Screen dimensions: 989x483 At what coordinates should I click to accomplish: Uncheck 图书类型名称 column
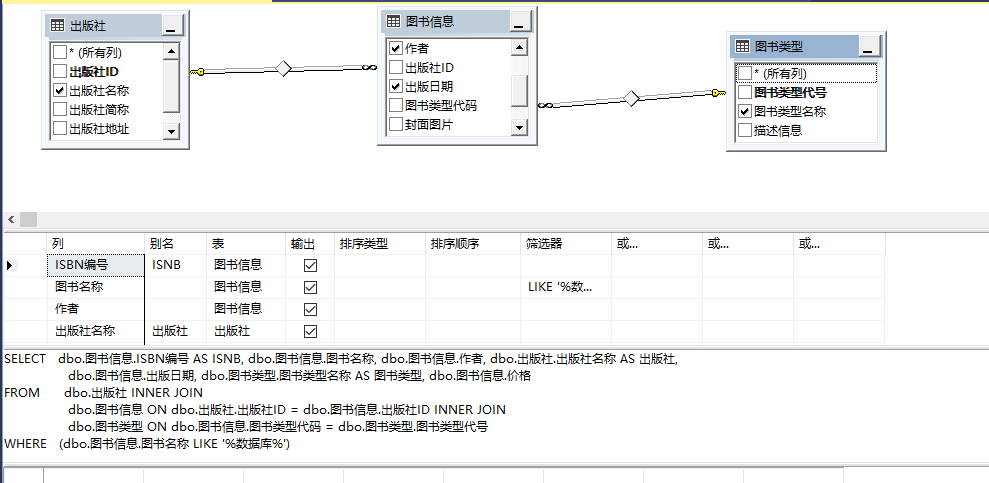pos(745,112)
